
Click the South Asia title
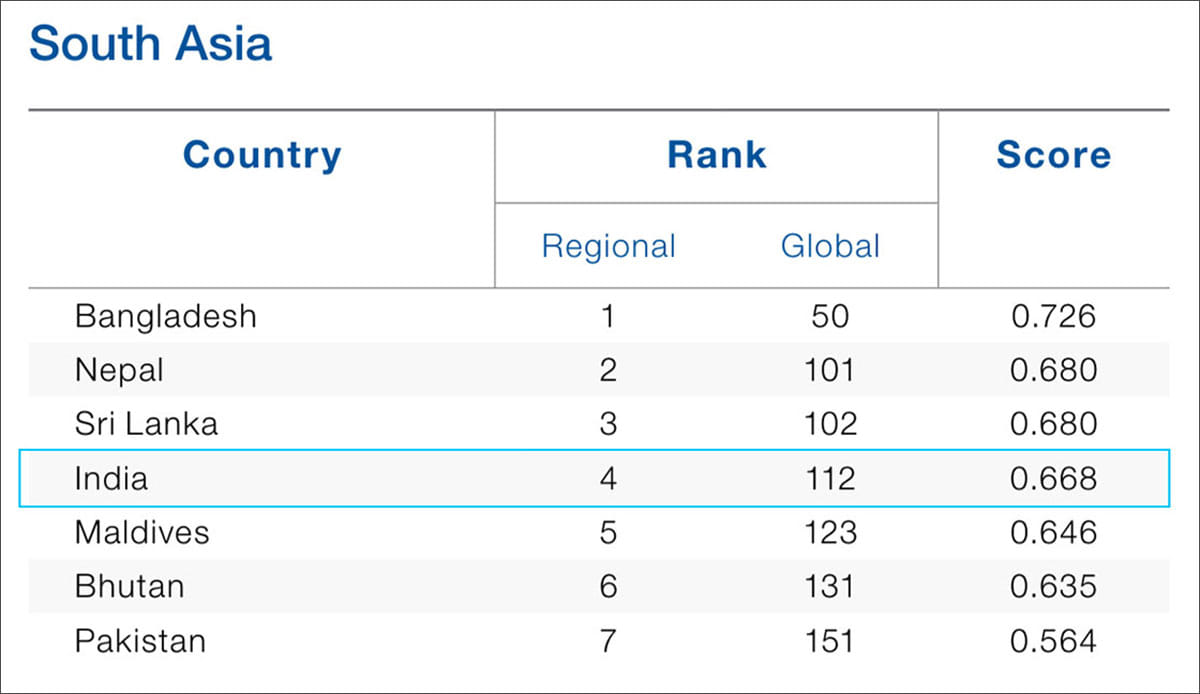(x=151, y=47)
